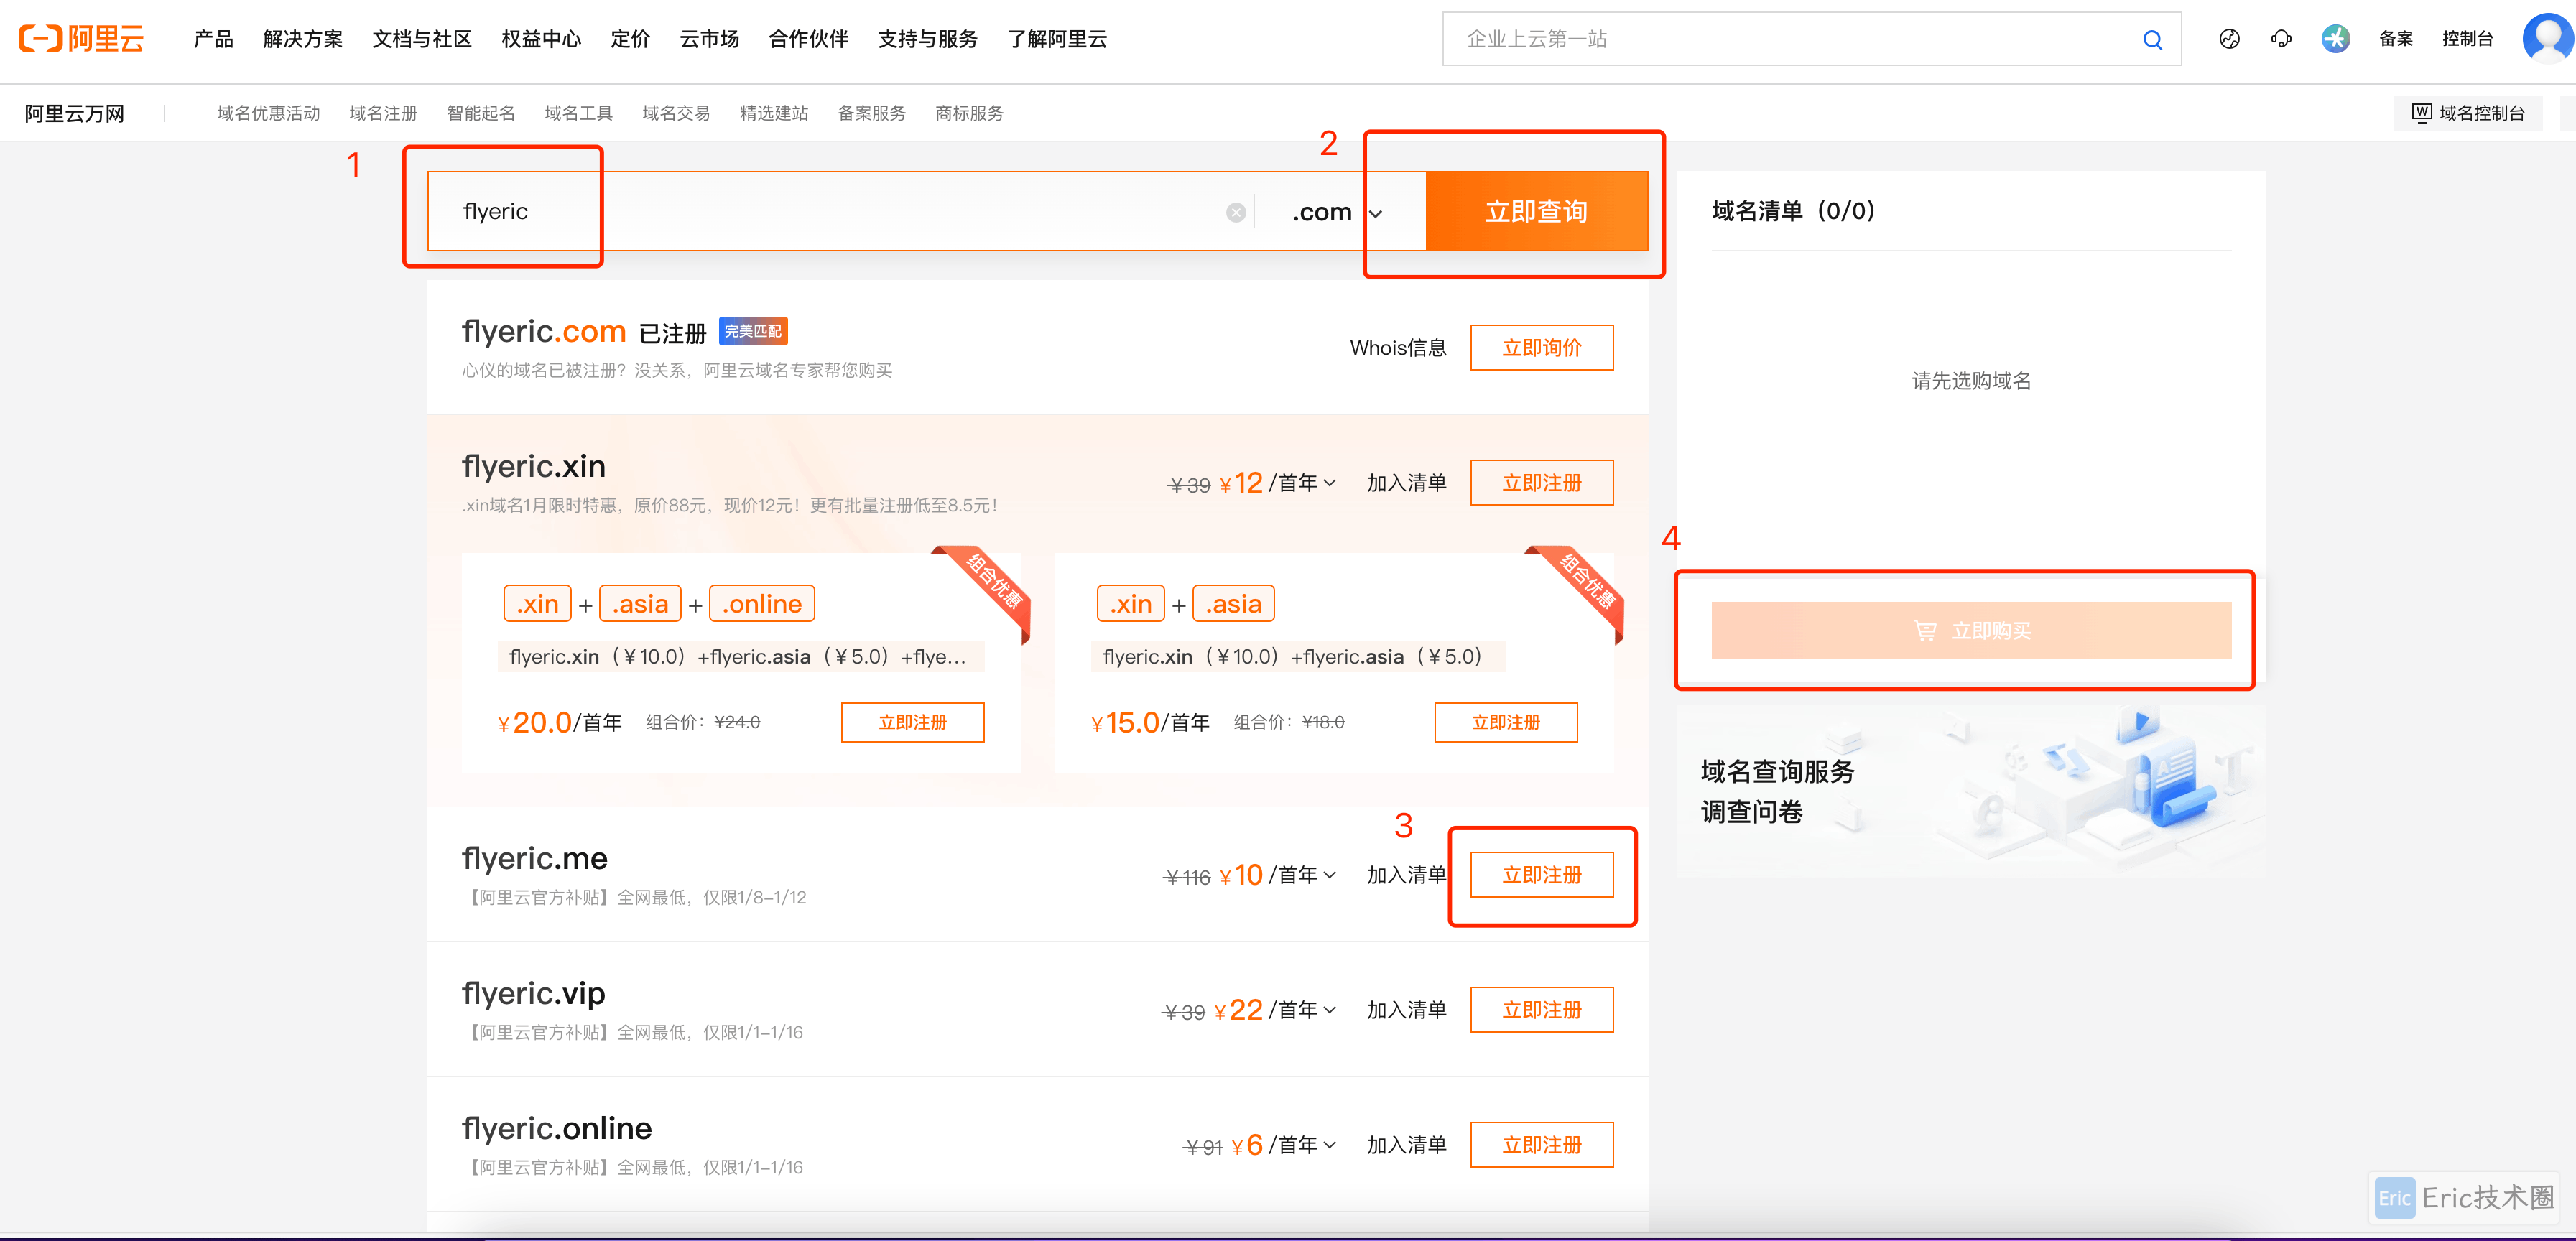Expand flyeric.online first-year price options

[1329, 1145]
